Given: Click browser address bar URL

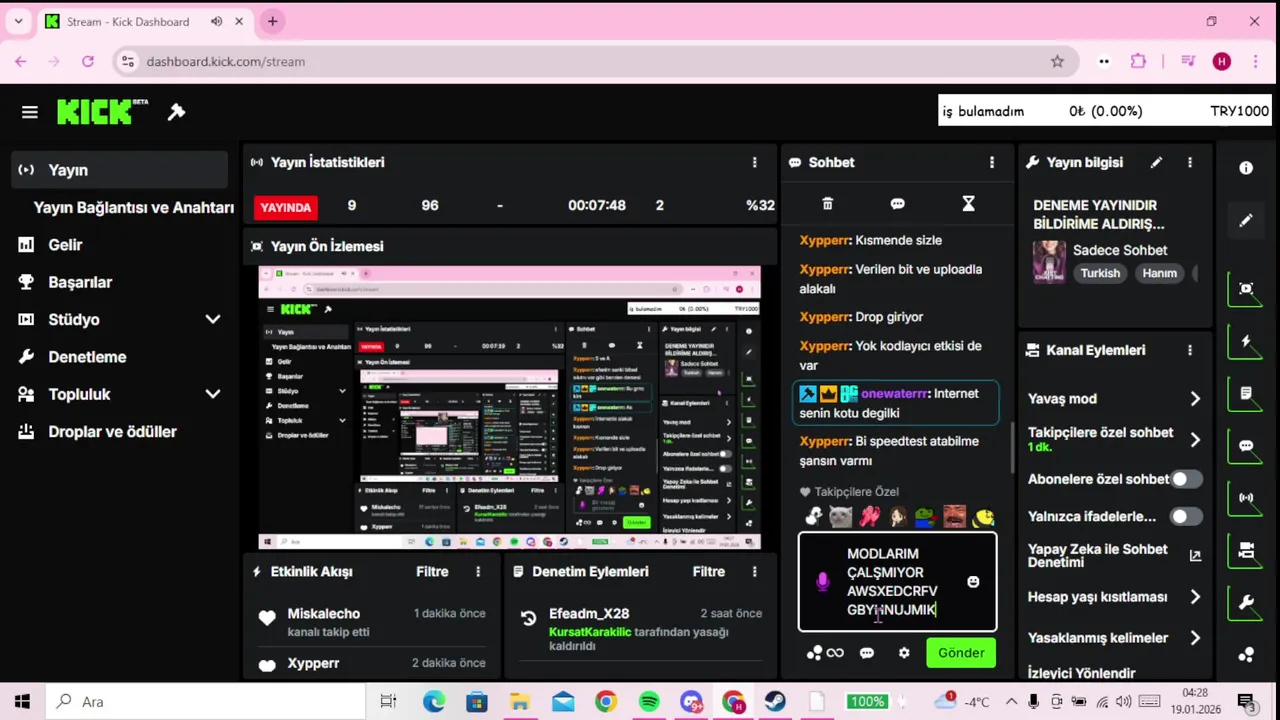Looking at the screenshot, I should [x=225, y=61].
